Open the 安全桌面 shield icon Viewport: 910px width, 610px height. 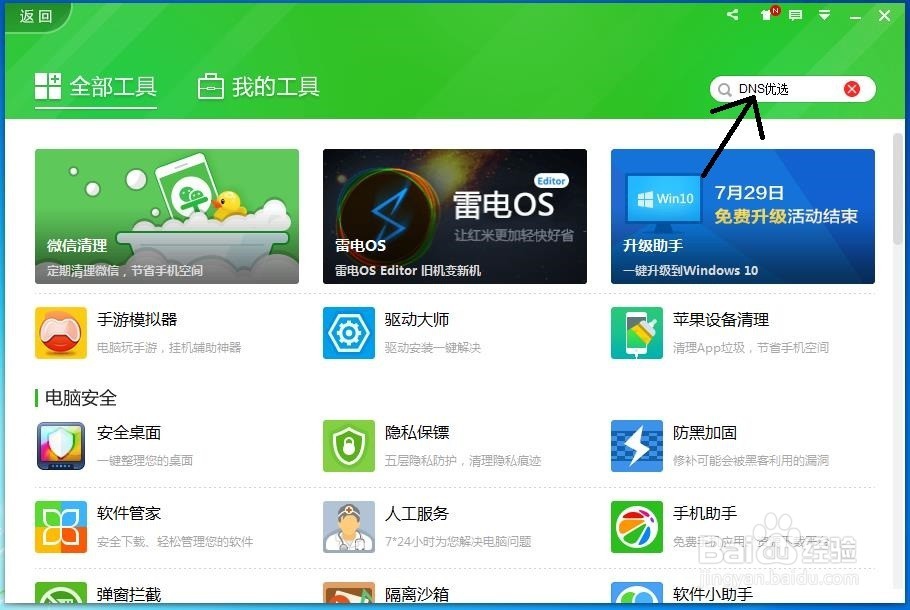pyautogui.click(x=61, y=446)
